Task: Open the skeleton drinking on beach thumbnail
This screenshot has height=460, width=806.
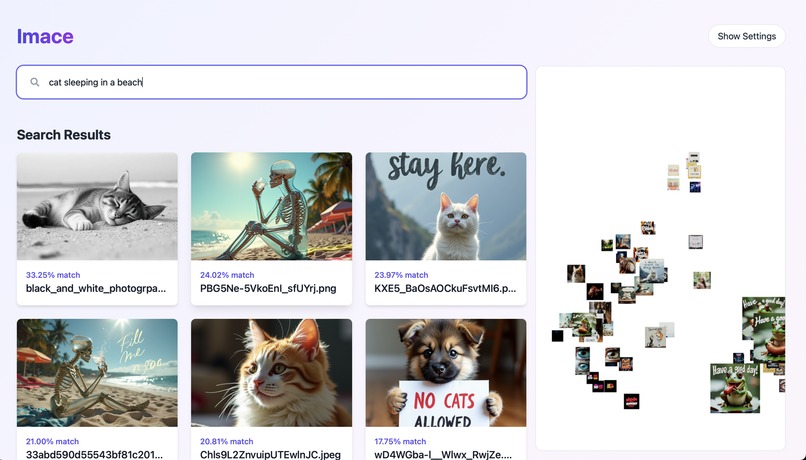Action: (271, 206)
